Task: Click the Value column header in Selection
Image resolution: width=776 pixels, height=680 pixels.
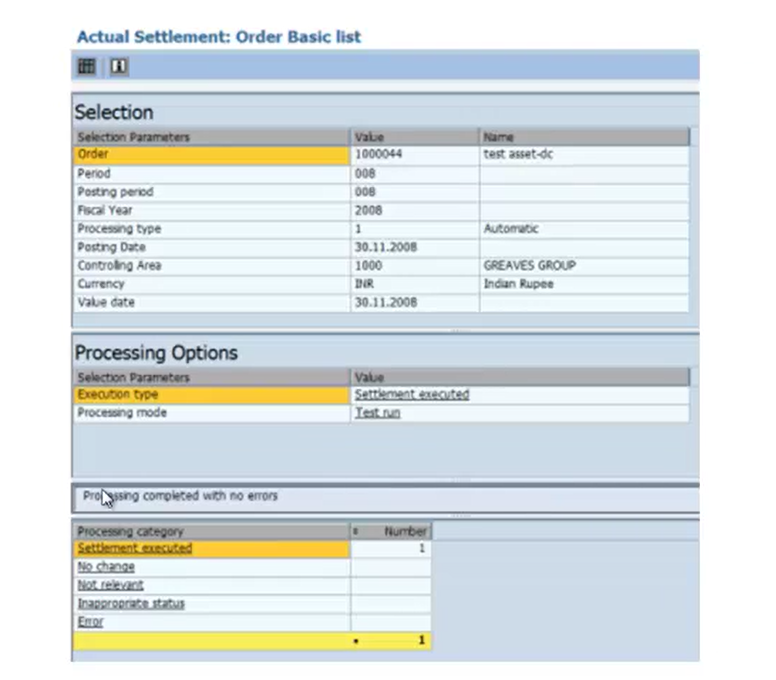Action: (415, 137)
